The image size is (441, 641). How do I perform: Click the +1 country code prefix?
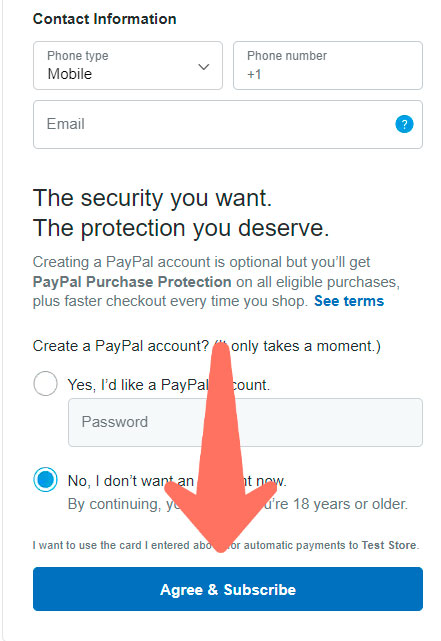point(254,74)
